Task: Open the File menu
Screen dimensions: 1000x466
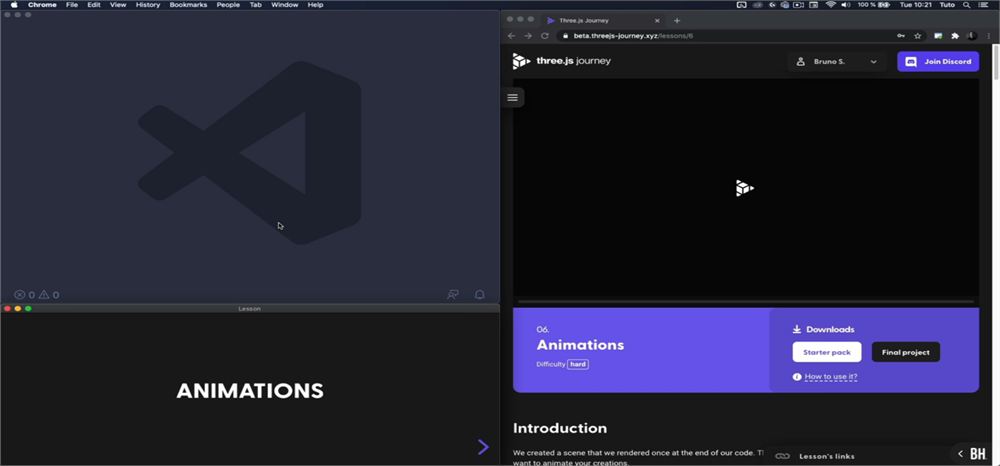Action: 72,4
